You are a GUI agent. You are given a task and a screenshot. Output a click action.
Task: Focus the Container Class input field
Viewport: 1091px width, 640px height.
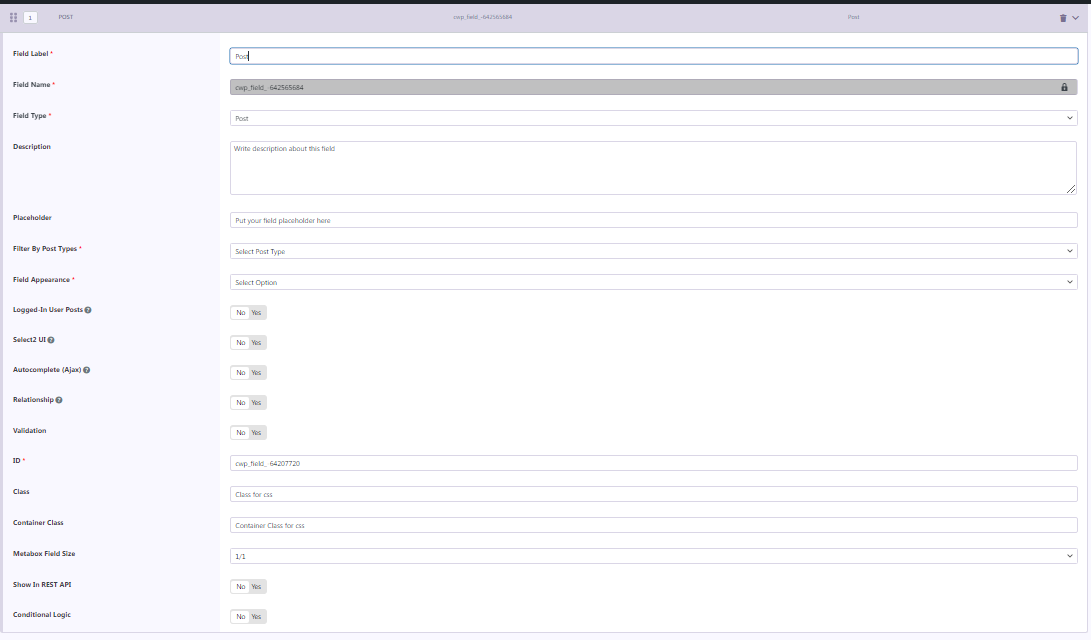[653, 525]
